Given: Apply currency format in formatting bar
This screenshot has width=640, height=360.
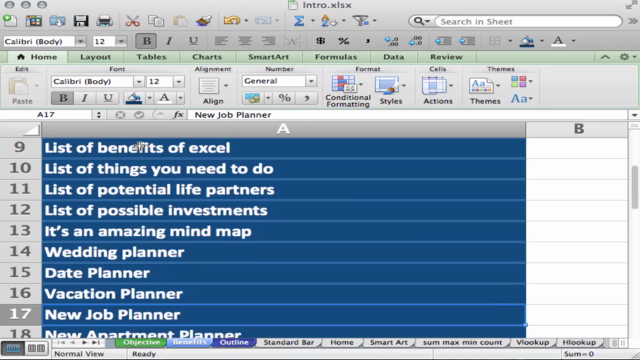Looking at the screenshot, I should click(320, 41).
